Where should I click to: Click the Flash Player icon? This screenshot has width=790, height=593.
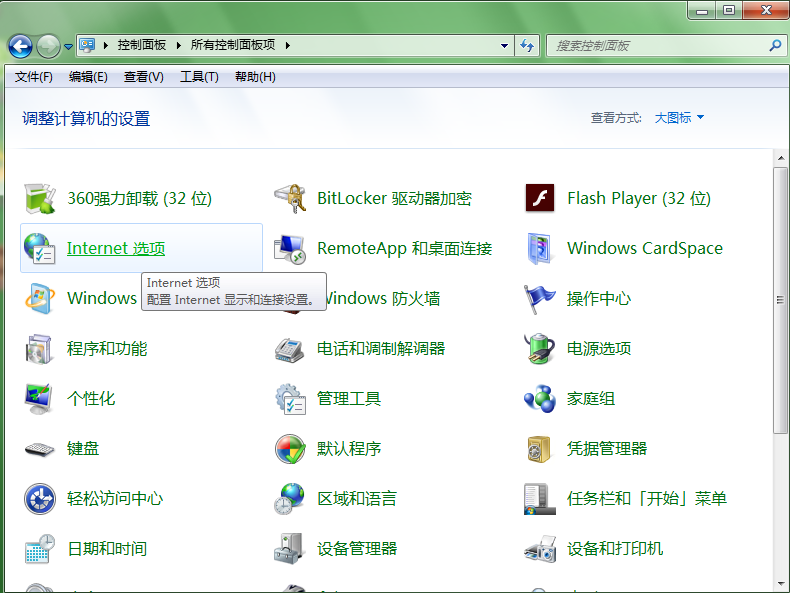[540, 198]
